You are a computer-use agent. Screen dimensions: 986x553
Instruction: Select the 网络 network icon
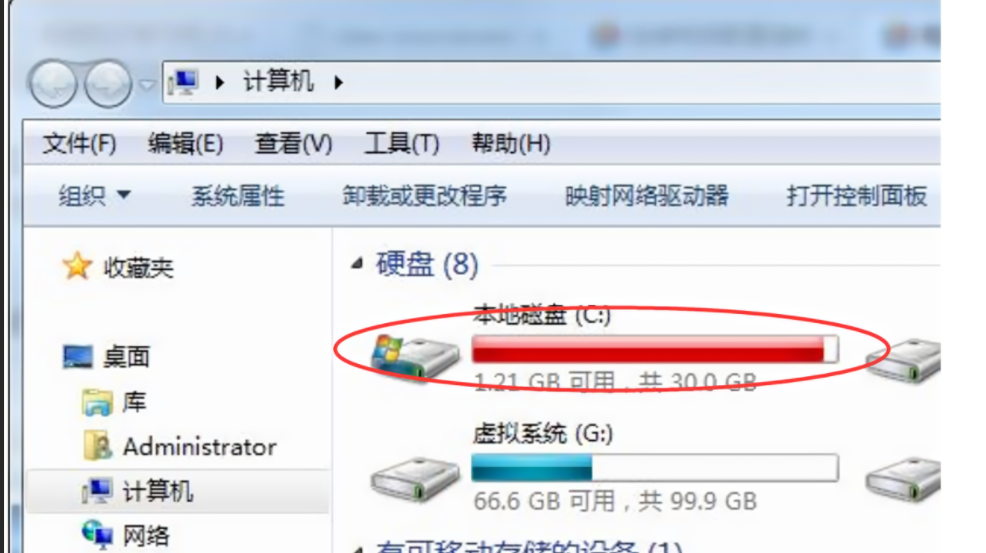[97, 535]
